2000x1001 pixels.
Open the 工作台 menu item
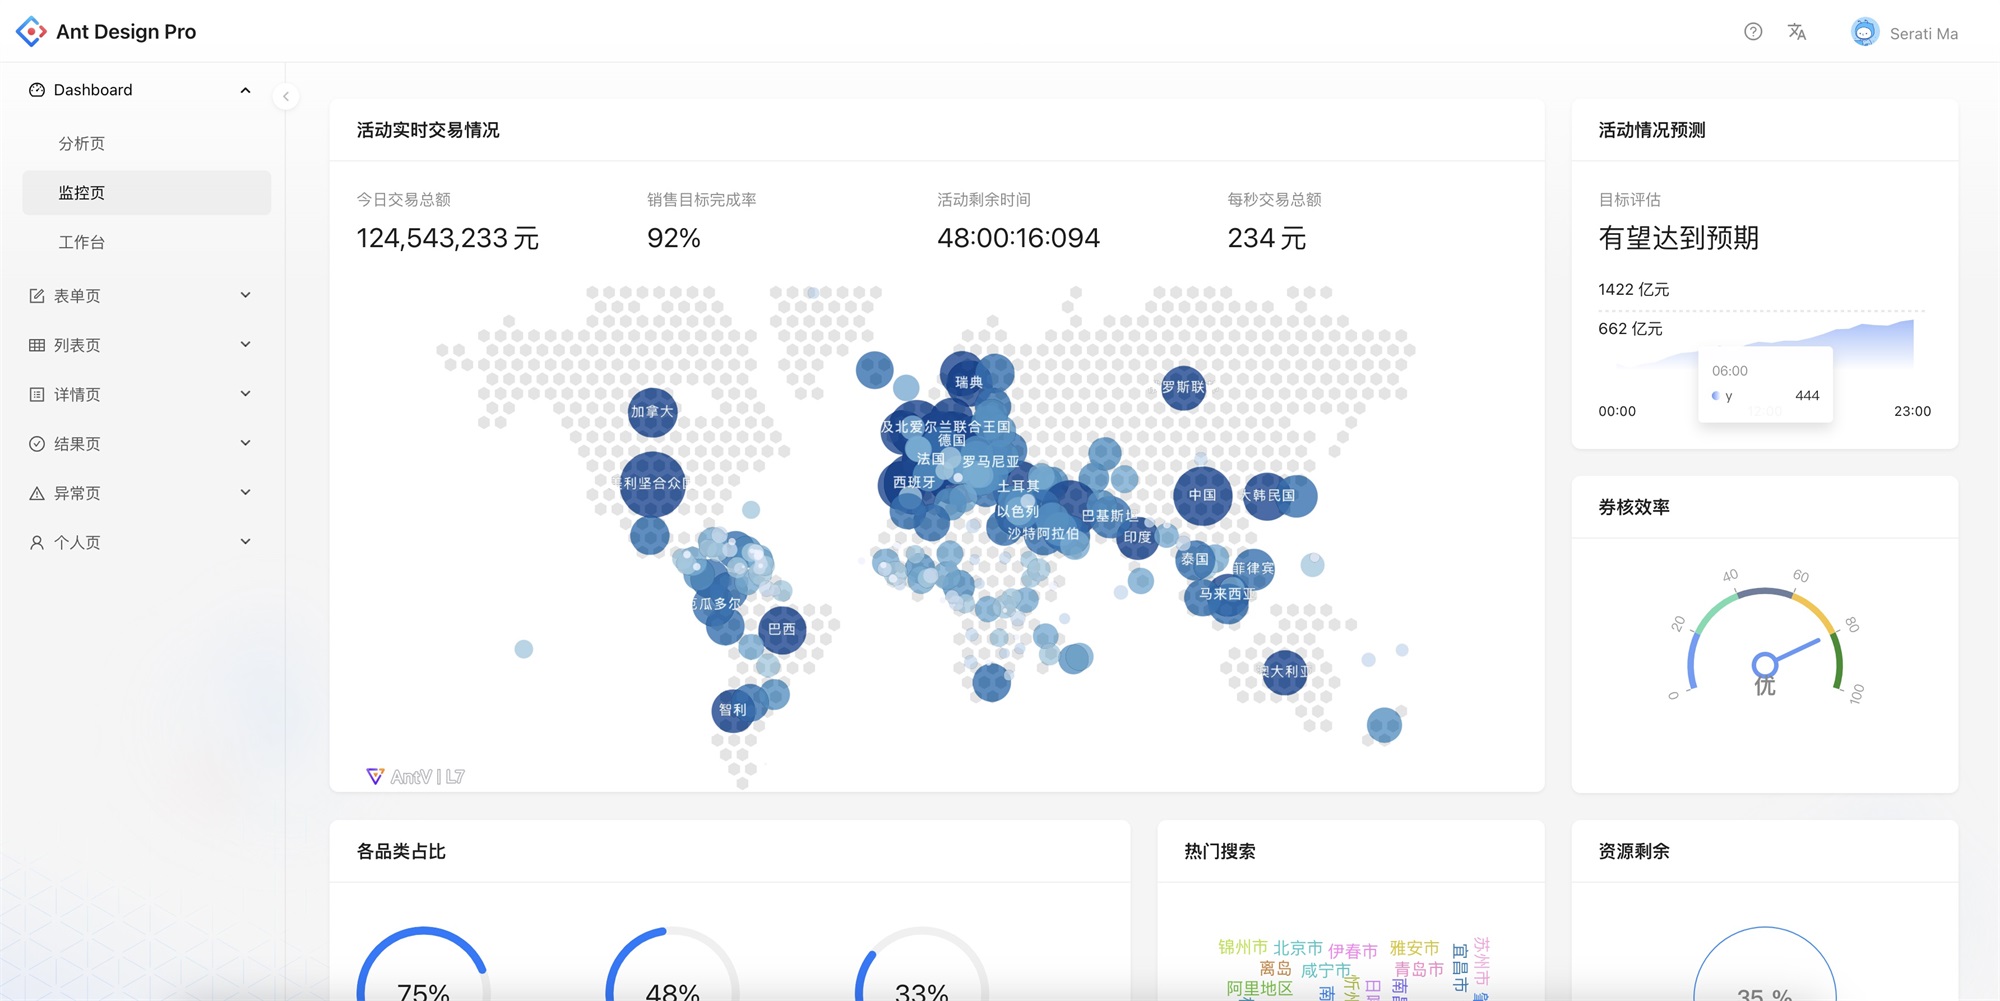click(x=147, y=242)
